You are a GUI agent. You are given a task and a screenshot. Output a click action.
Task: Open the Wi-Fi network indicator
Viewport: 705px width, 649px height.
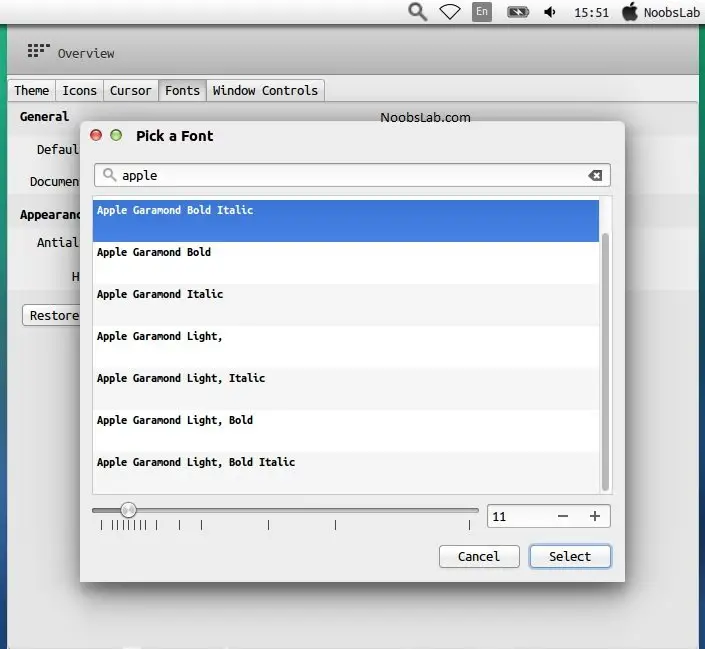[x=450, y=12]
